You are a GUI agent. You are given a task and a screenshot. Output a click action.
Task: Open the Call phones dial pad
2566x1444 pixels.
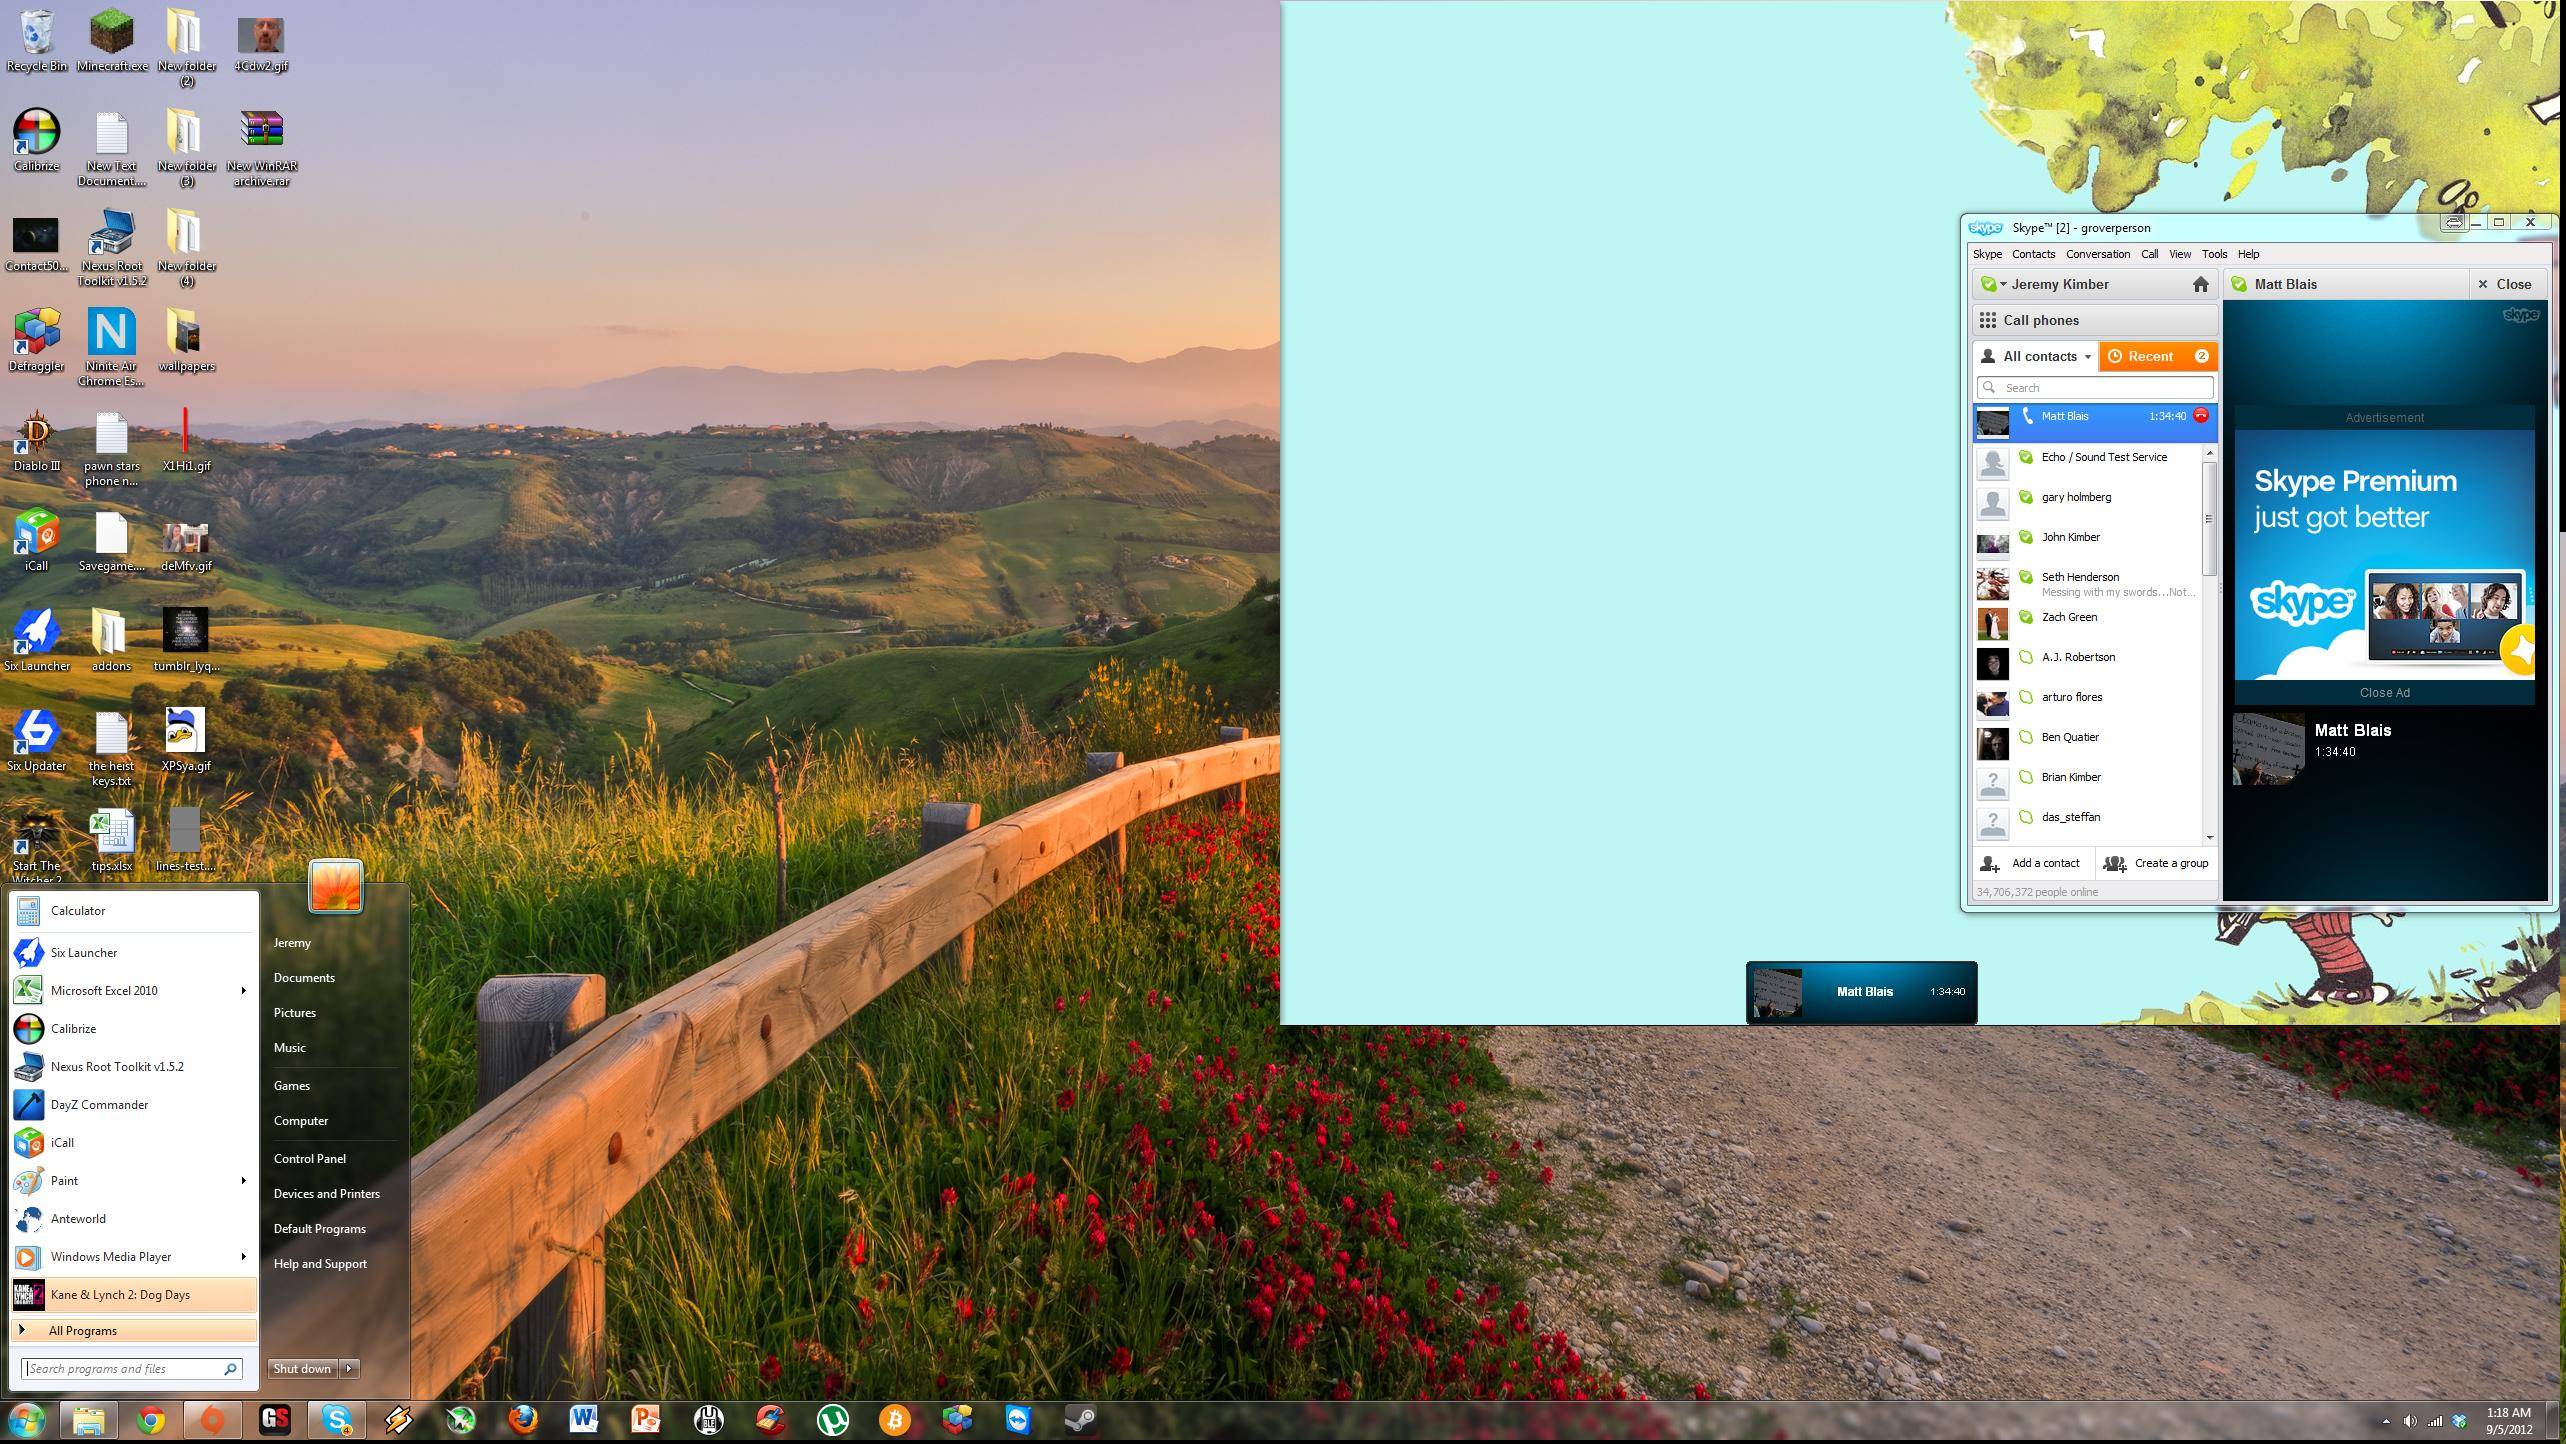pos(2094,321)
